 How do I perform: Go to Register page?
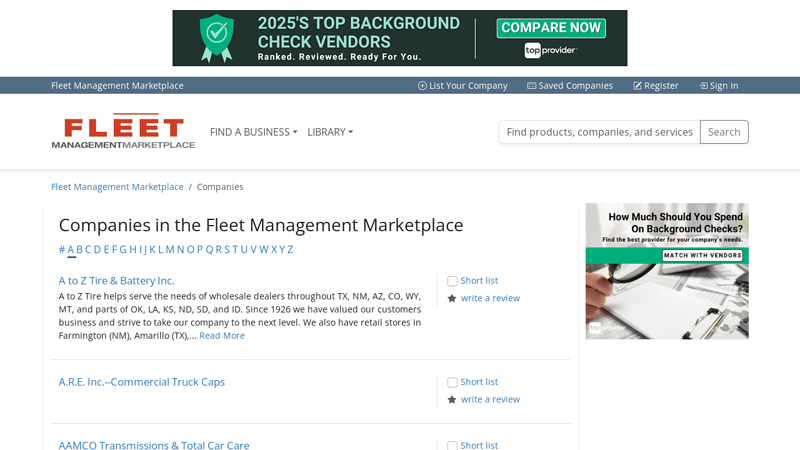656,86
